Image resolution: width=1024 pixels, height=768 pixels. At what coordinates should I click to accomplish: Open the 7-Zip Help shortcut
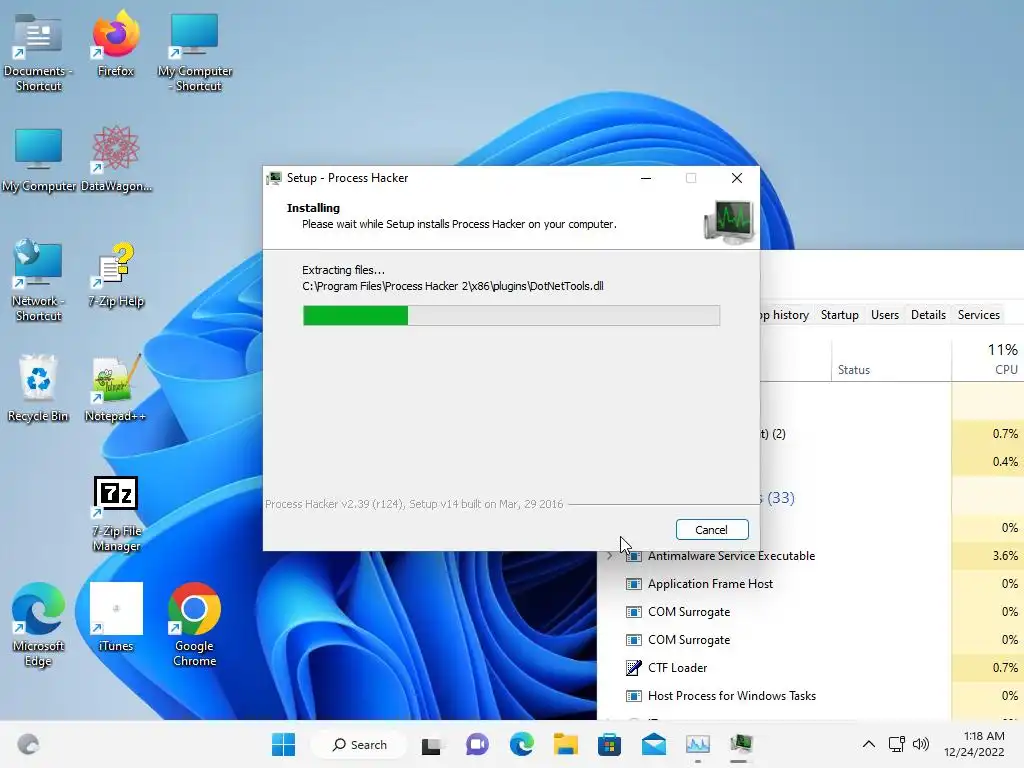tap(116, 276)
